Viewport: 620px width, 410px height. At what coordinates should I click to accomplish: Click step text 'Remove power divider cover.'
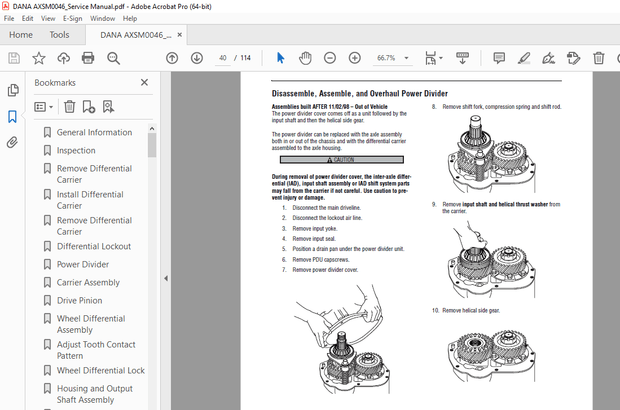(325, 270)
